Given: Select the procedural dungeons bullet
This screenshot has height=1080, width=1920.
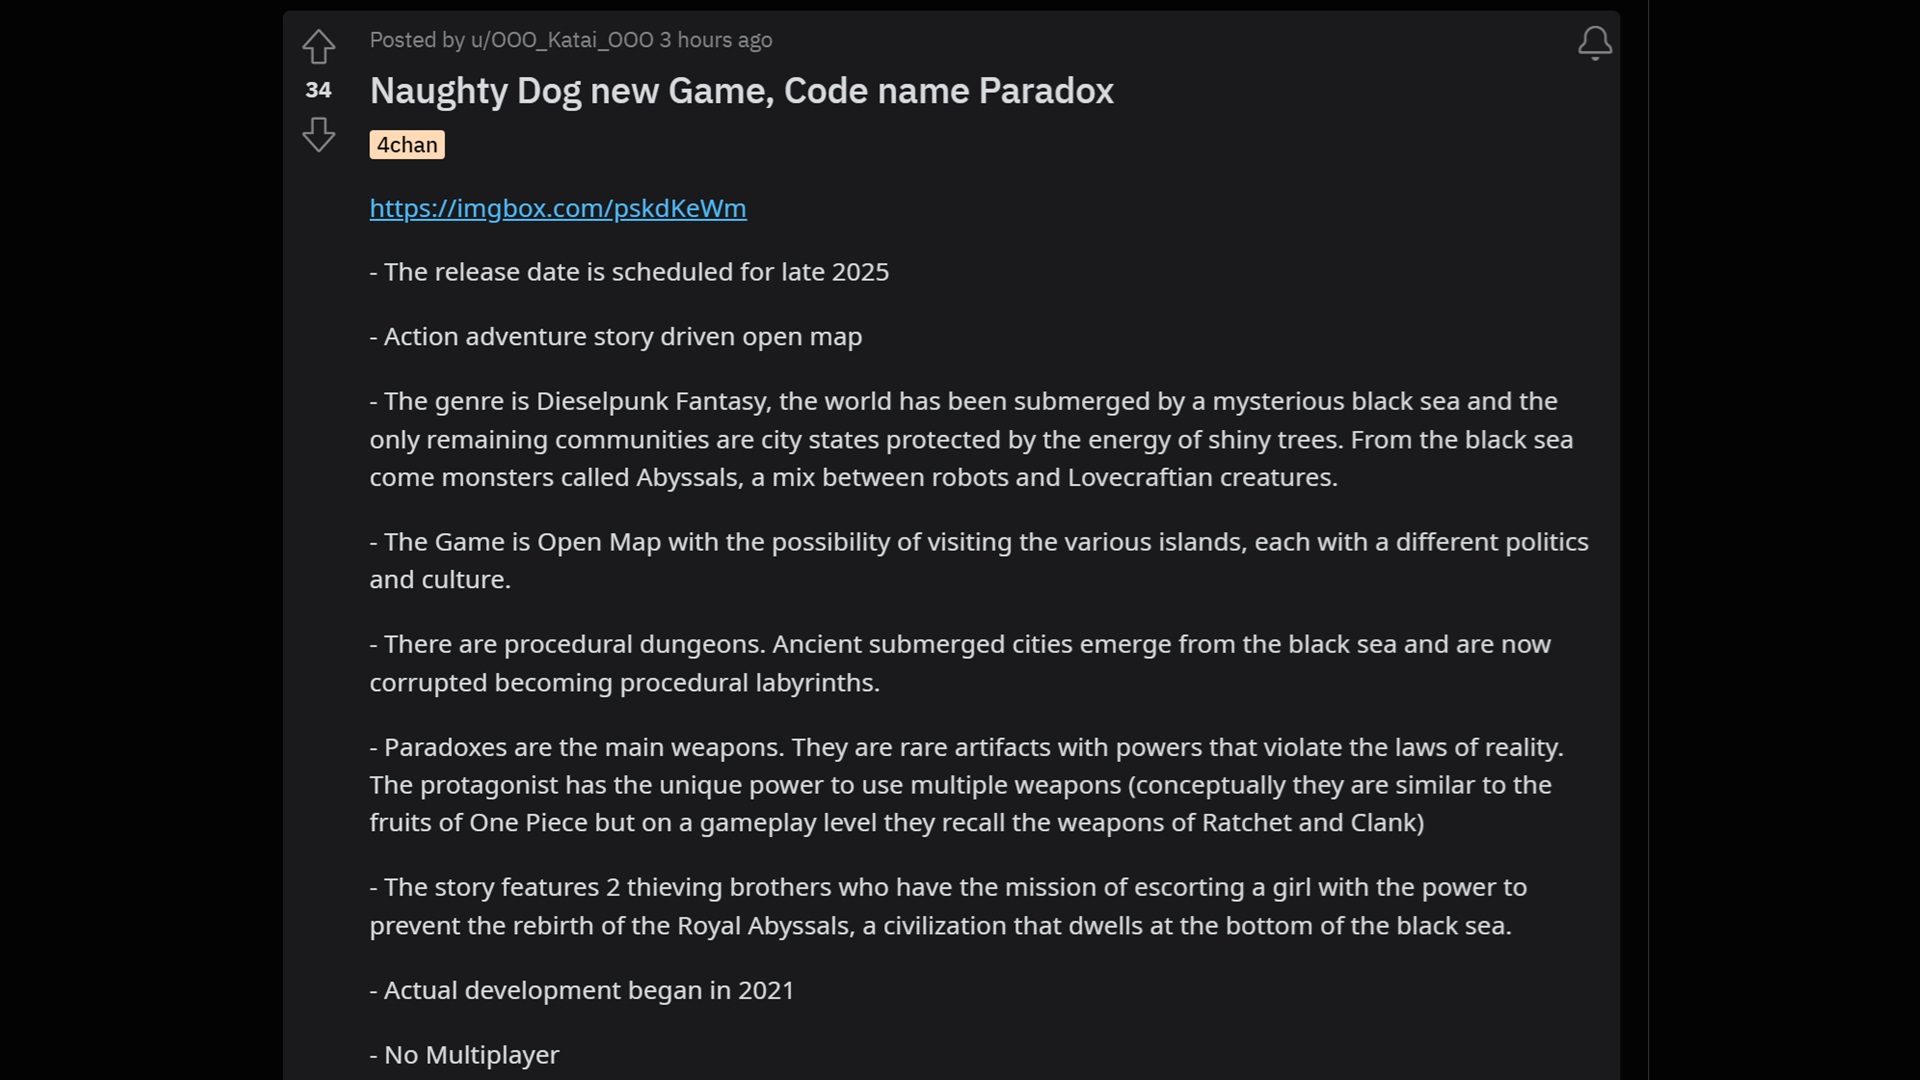Looking at the screenshot, I should coord(959,663).
